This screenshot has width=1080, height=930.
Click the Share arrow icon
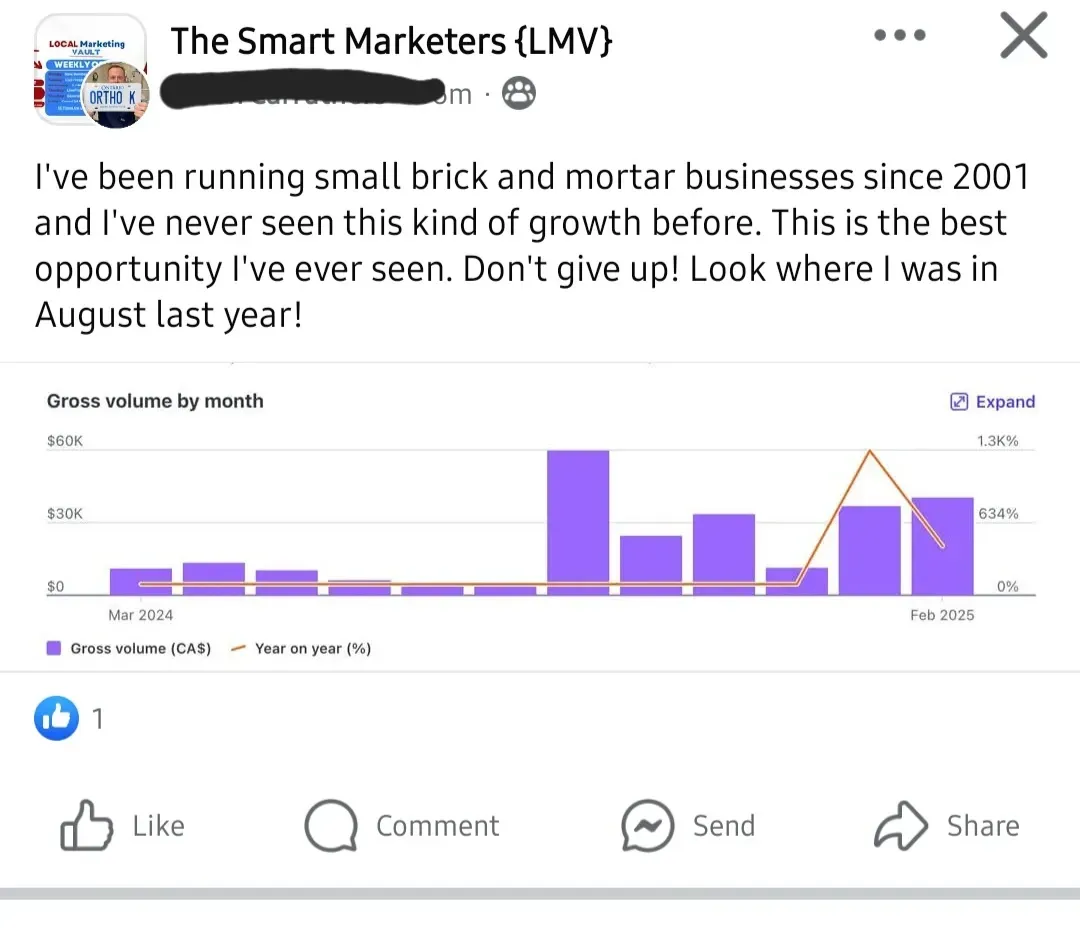pos(901,826)
